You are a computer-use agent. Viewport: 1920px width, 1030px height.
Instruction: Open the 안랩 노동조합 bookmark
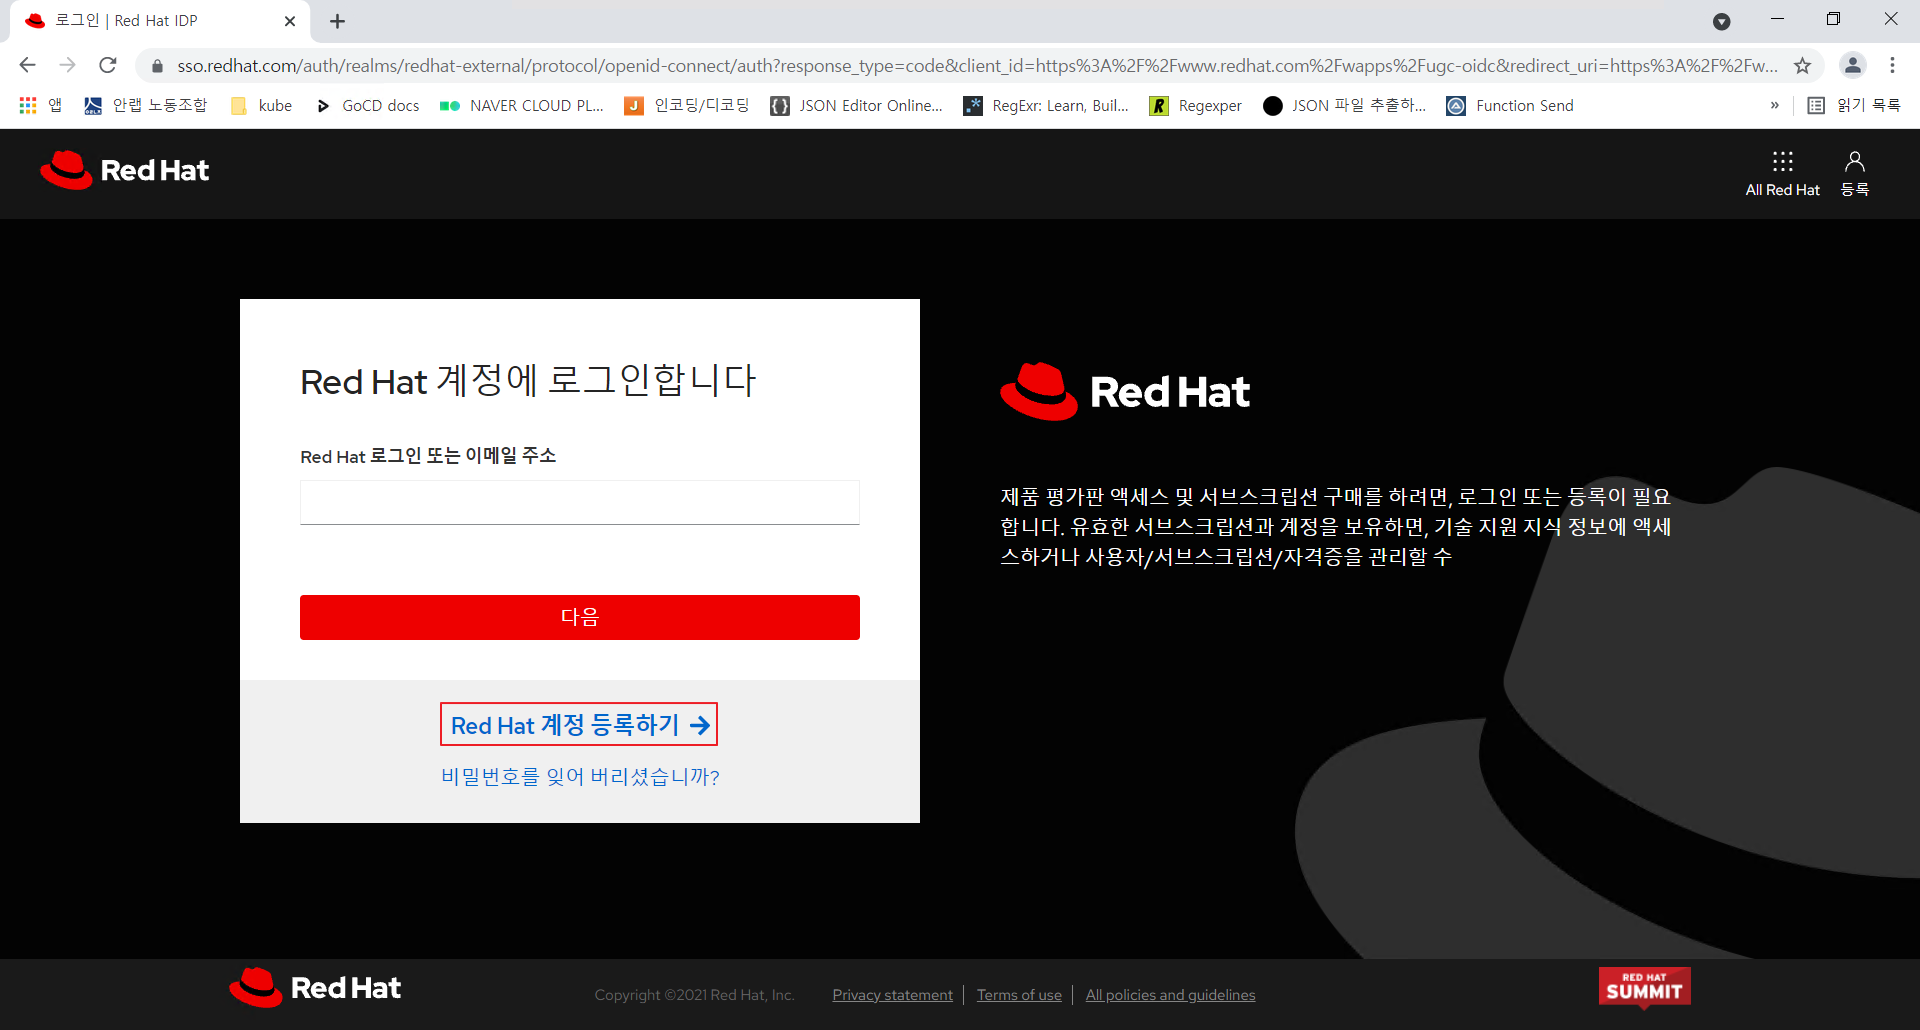coord(145,106)
